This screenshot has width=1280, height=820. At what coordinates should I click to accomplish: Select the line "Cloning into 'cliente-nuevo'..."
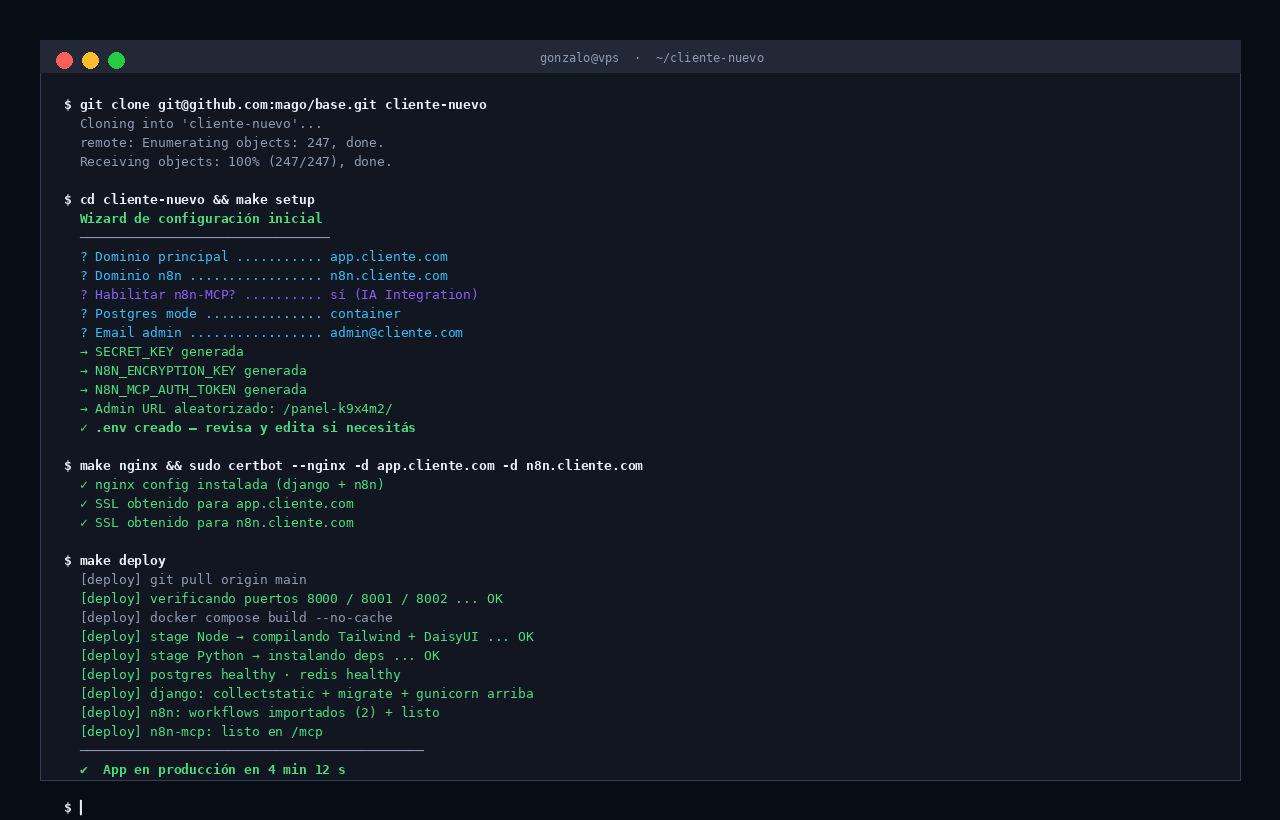(201, 124)
